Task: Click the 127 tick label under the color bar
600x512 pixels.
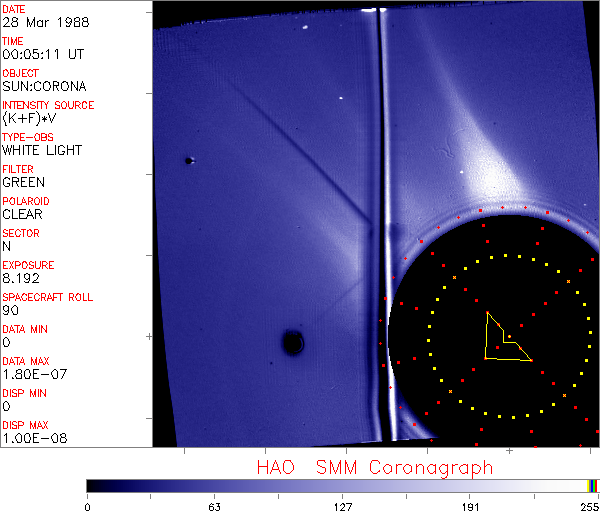Action: (343, 506)
